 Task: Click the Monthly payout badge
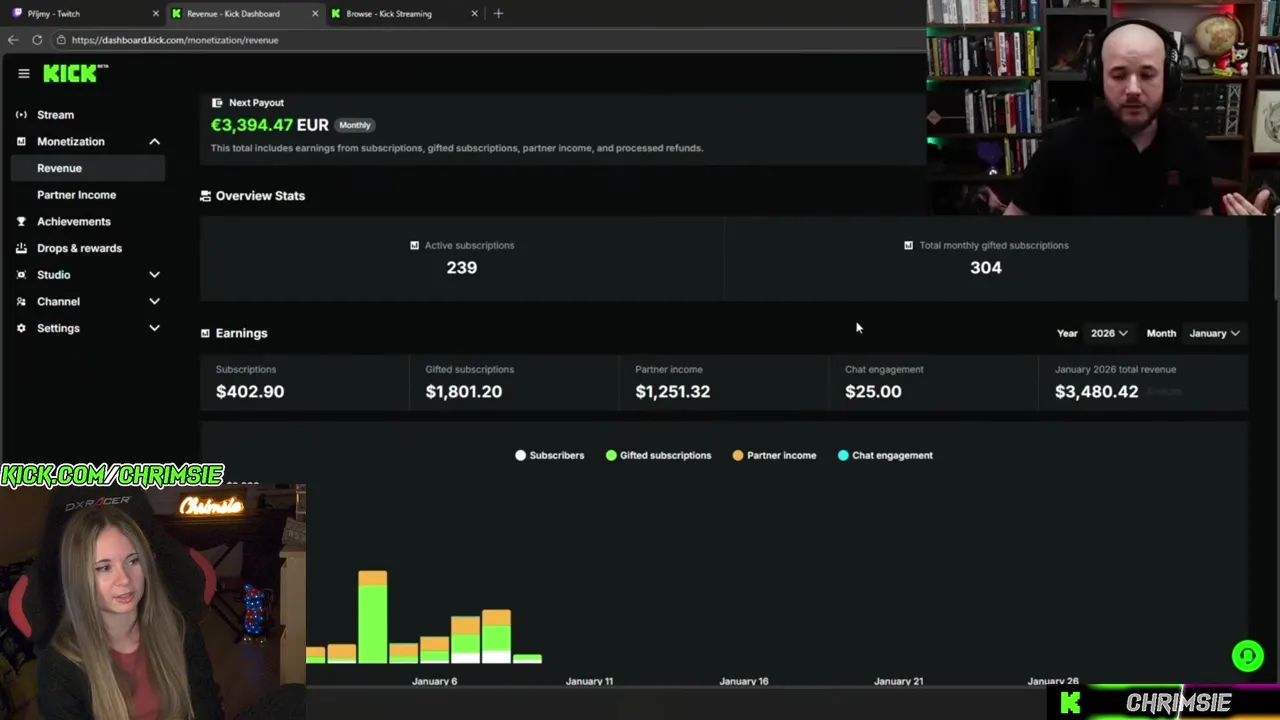(355, 125)
